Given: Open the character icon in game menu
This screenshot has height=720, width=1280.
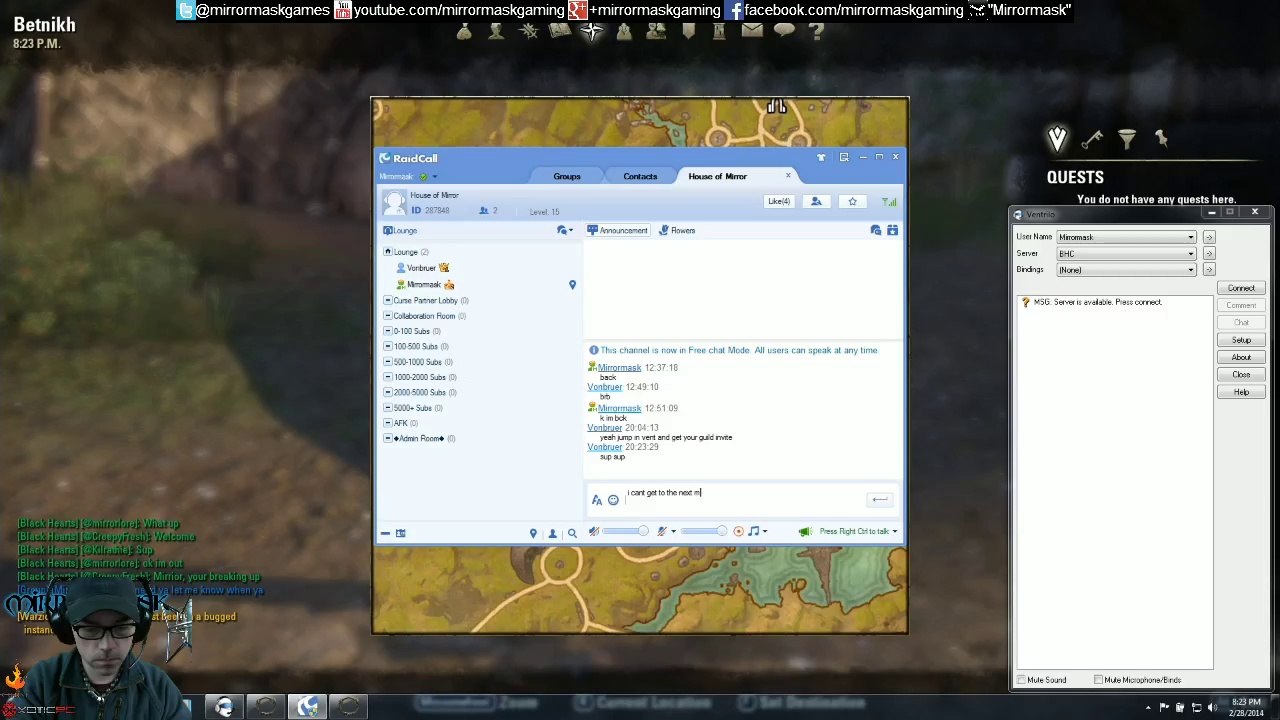Looking at the screenshot, I should [x=496, y=32].
